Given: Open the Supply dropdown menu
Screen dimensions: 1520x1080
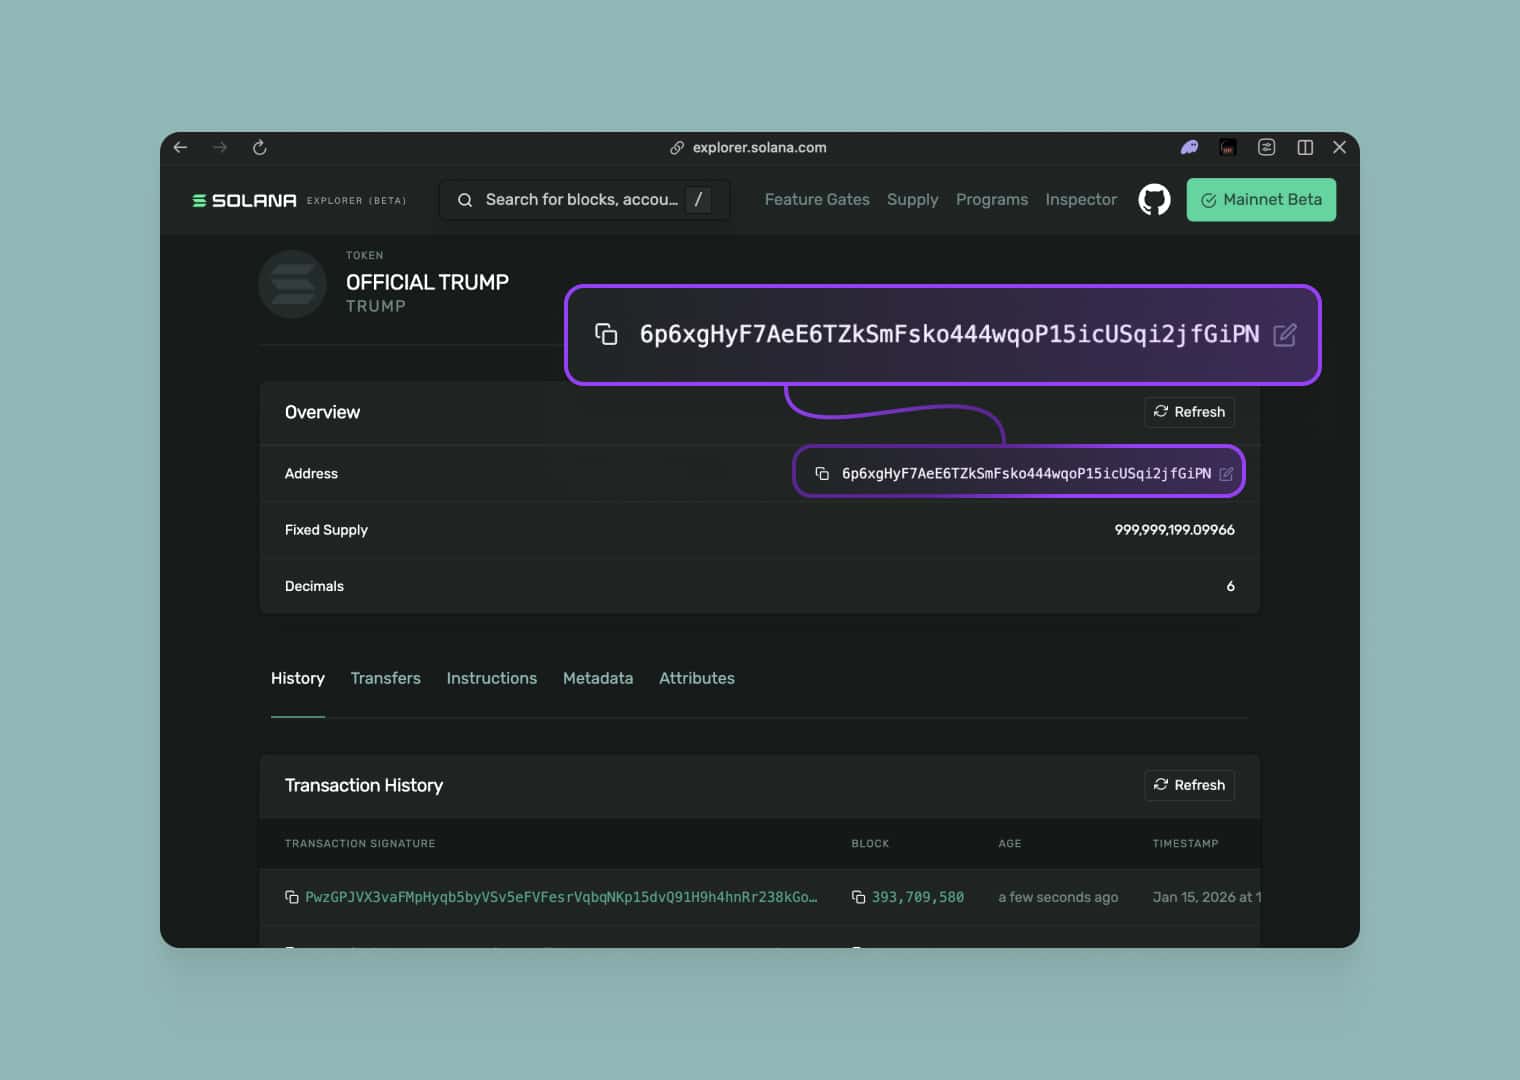Looking at the screenshot, I should click(x=912, y=199).
